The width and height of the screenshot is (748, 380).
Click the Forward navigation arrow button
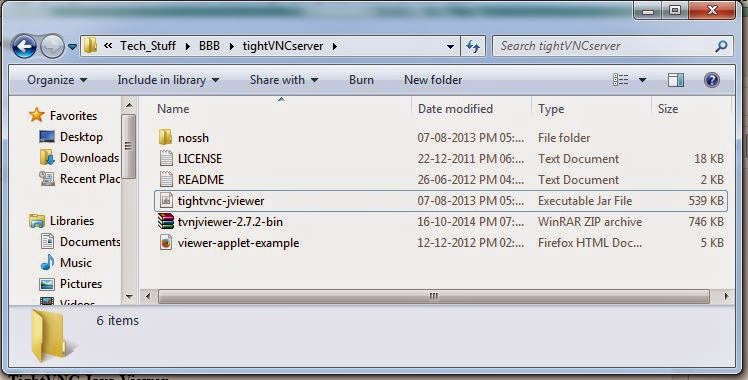click(52, 47)
